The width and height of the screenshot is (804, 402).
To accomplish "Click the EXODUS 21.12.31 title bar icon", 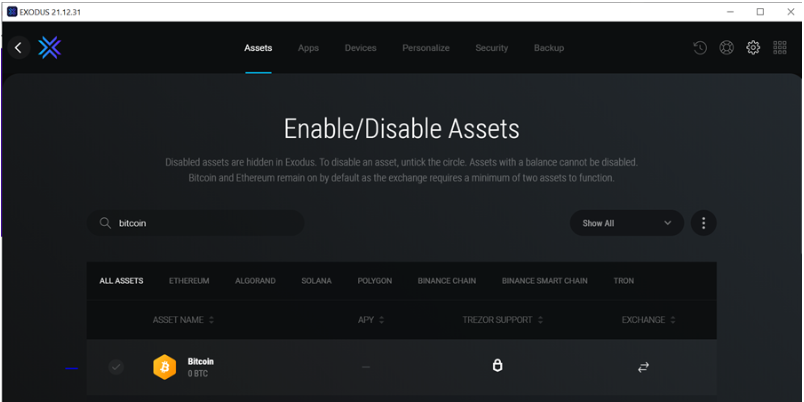I will tap(12, 12).
